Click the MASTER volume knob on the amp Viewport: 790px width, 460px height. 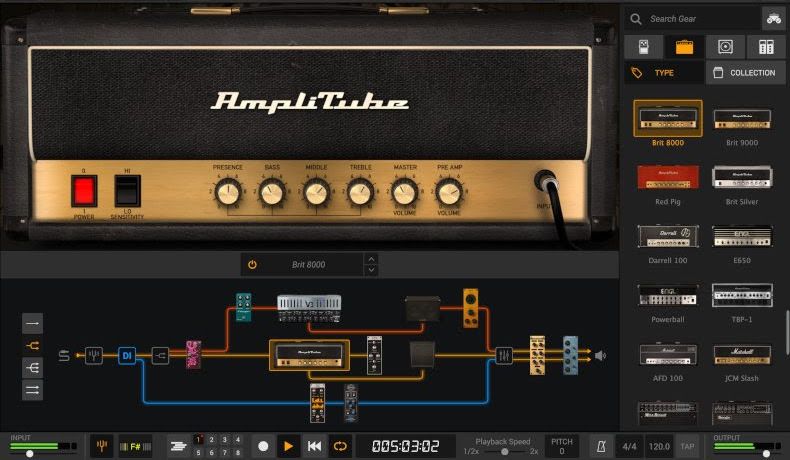[x=405, y=191]
